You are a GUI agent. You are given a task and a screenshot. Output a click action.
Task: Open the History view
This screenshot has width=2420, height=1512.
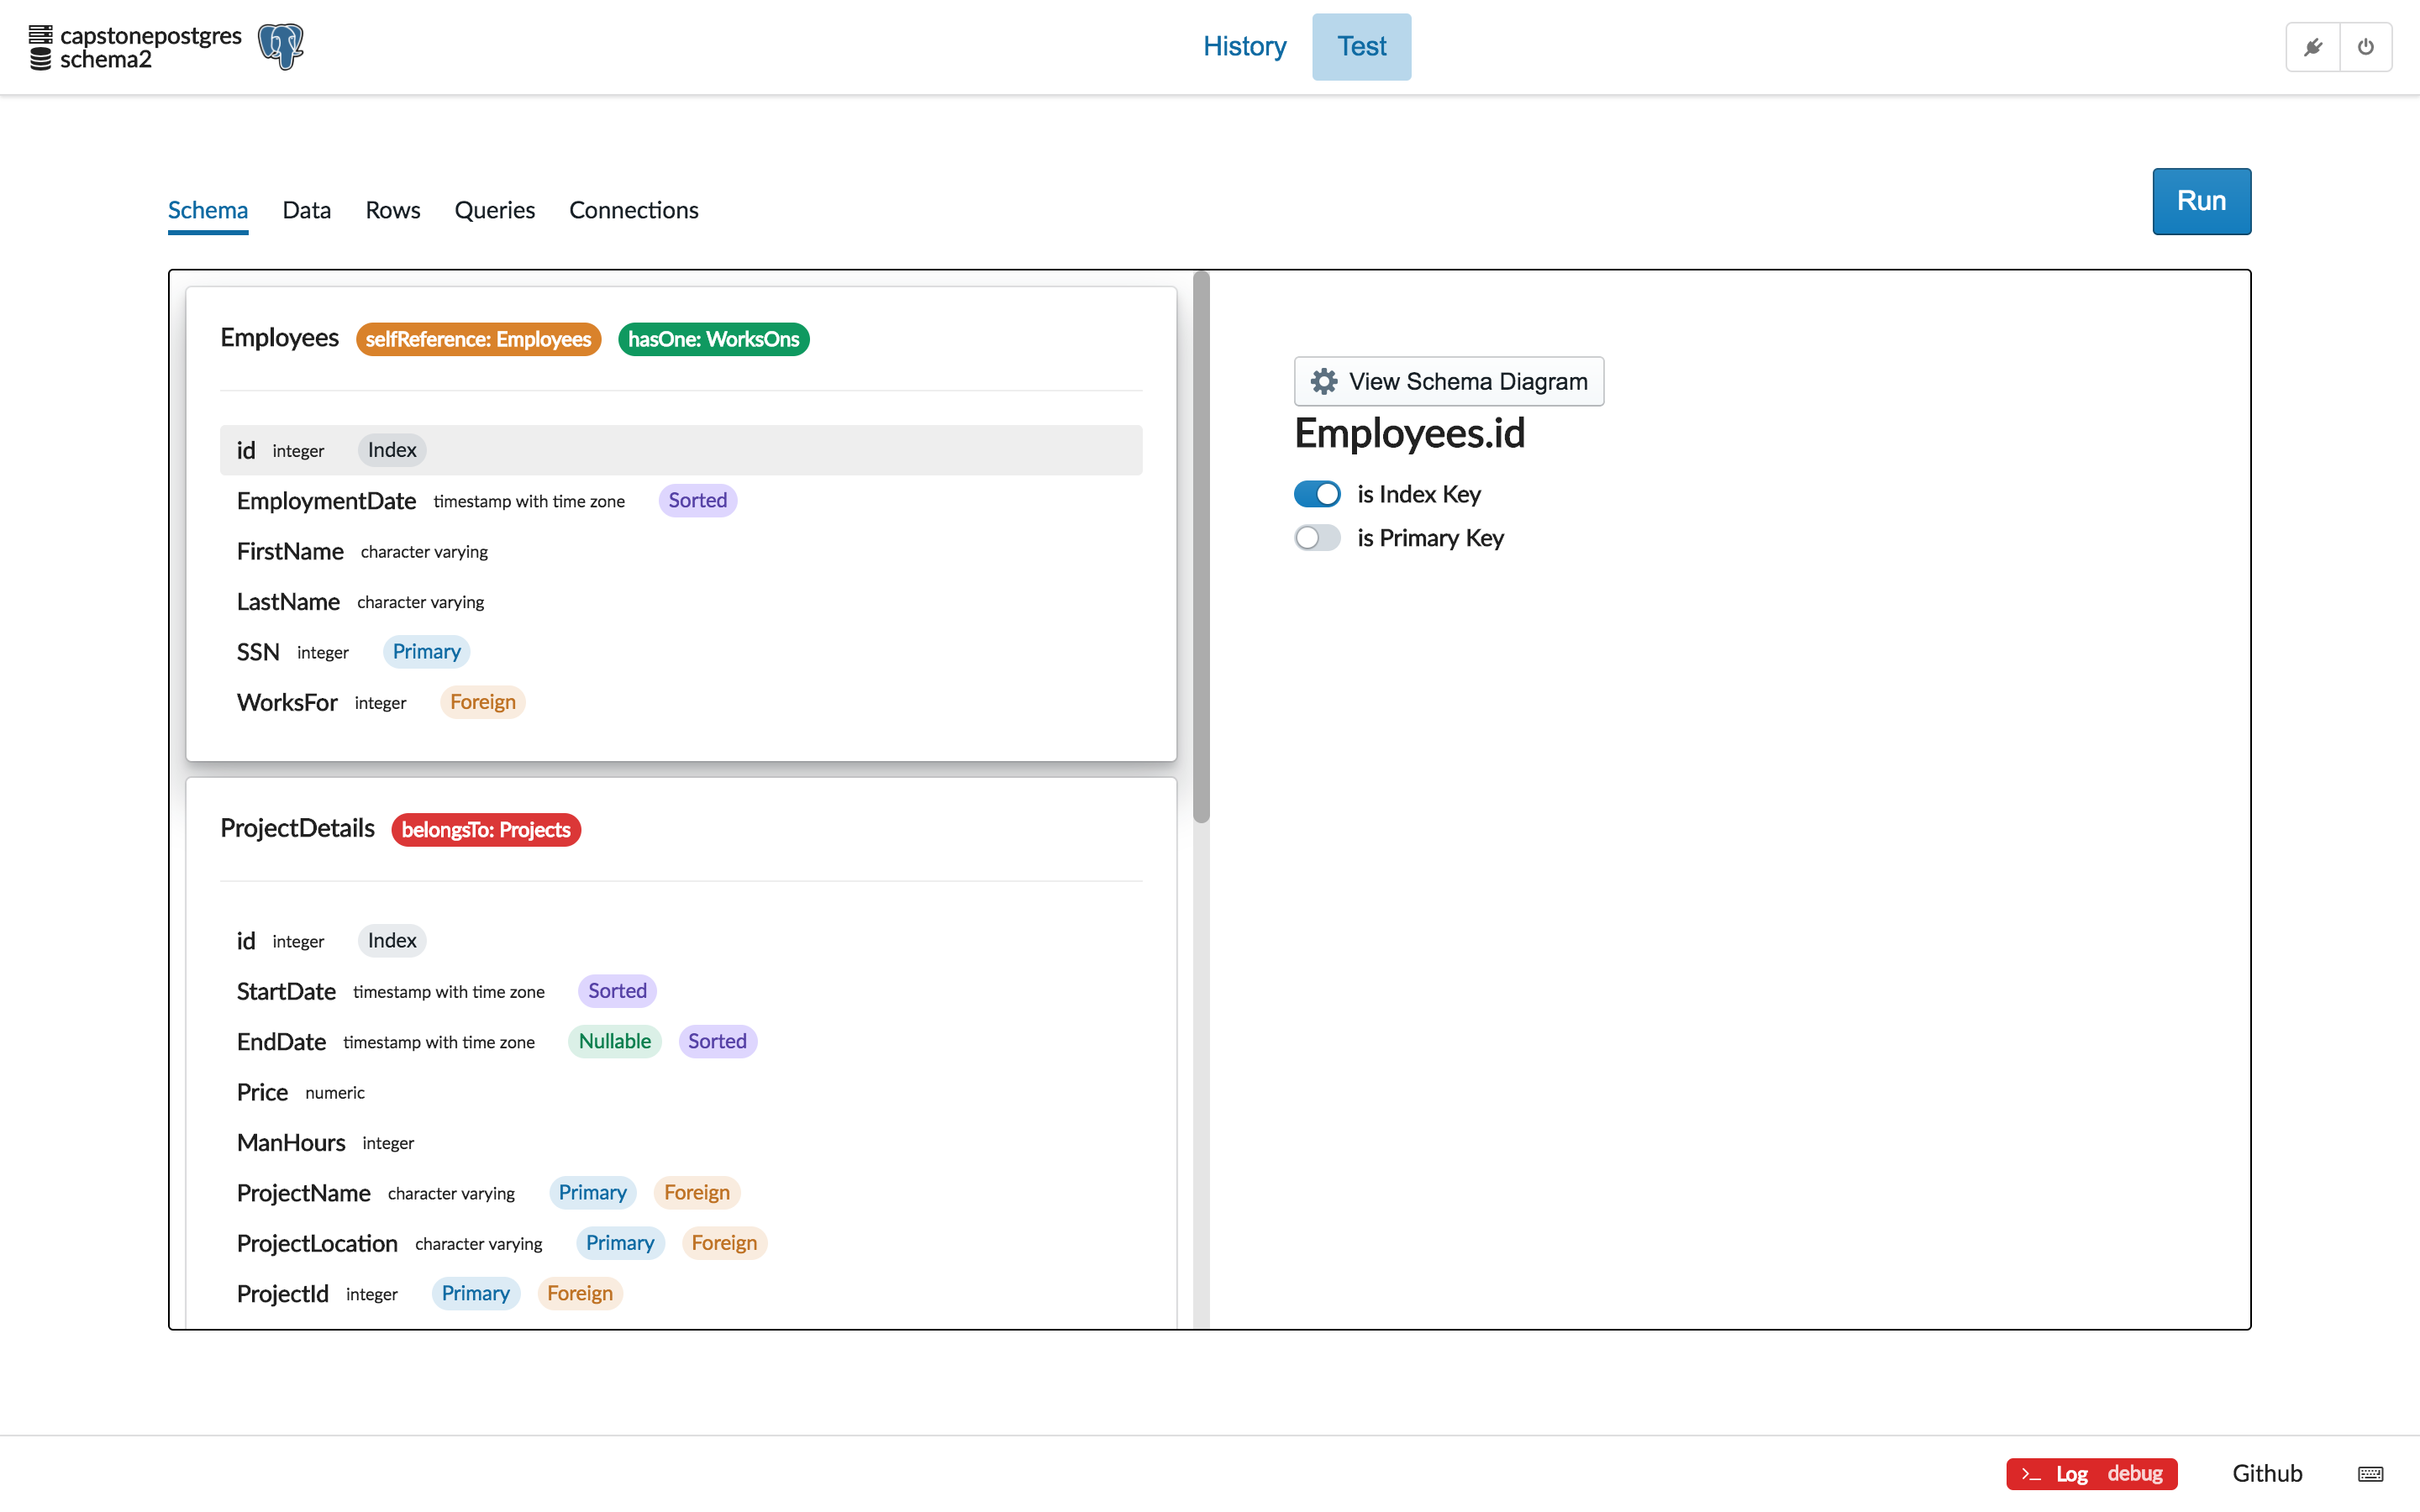click(1244, 46)
